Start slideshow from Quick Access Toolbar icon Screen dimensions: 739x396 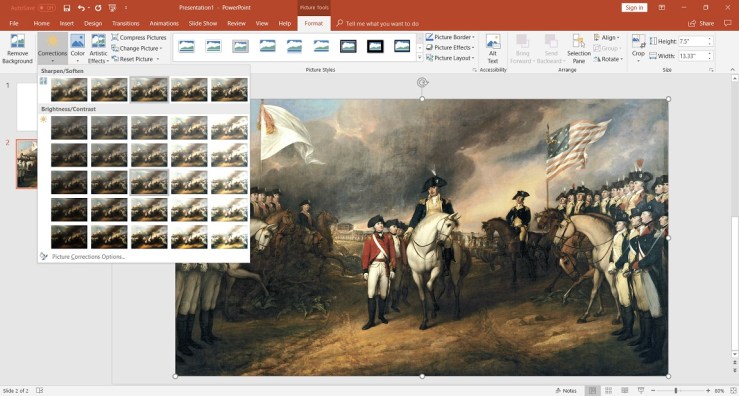[112, 8]
